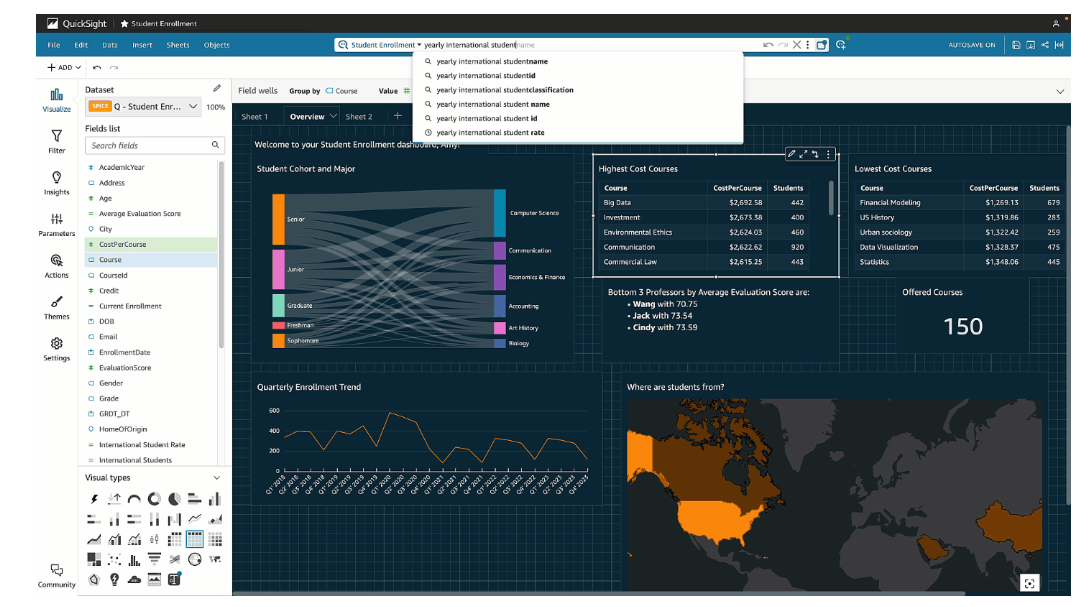Screen dimensions: 1090x607
Task: Open the Actions panel
Action: pos(56,266)
